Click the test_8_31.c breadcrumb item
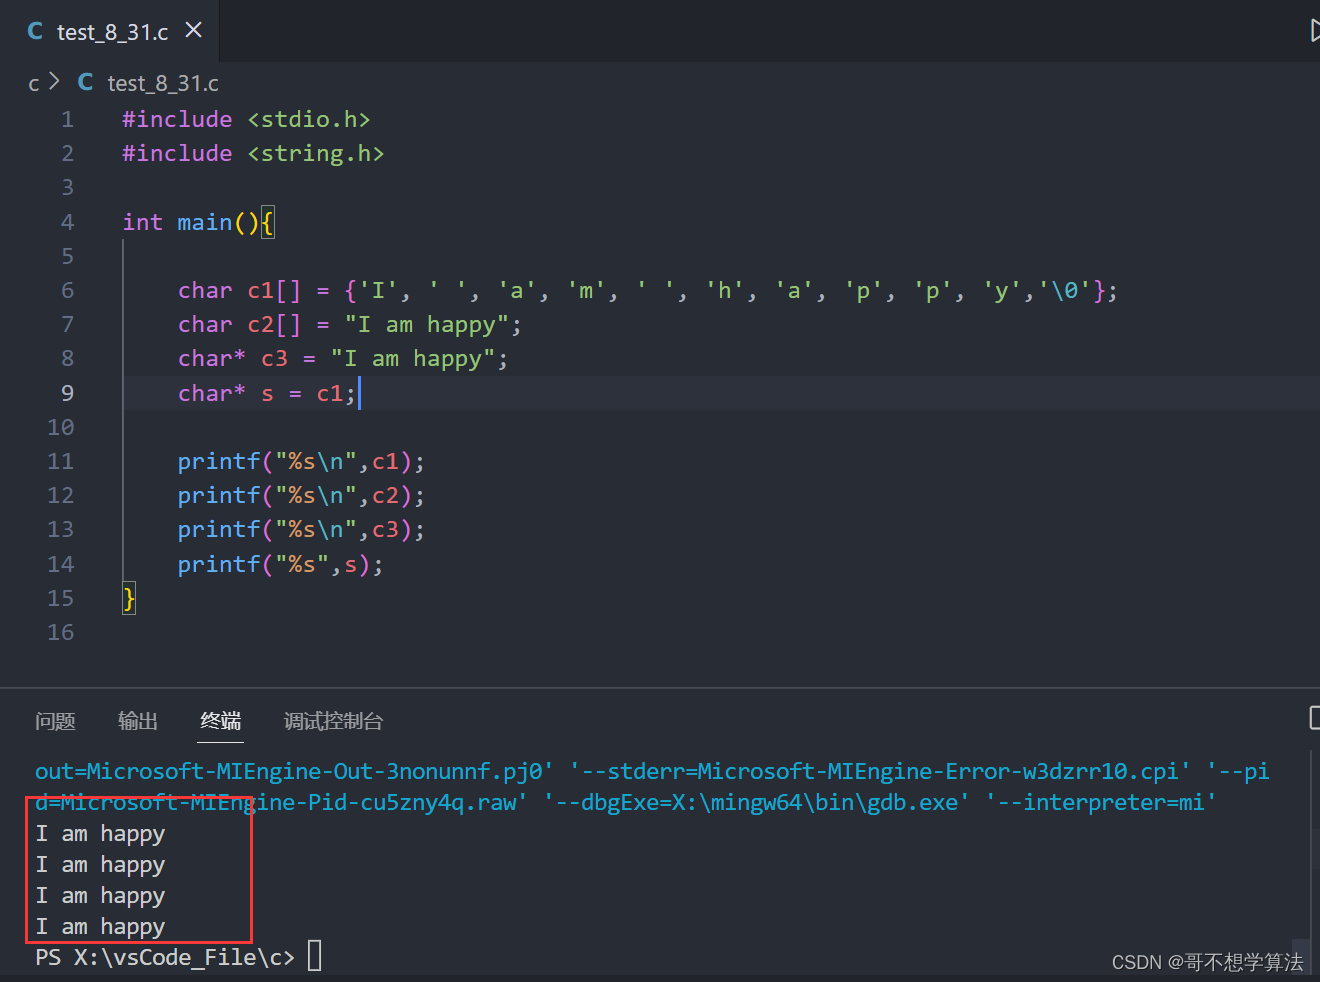Viewport: 1320px width, 982px height. [x=163, y=83]
